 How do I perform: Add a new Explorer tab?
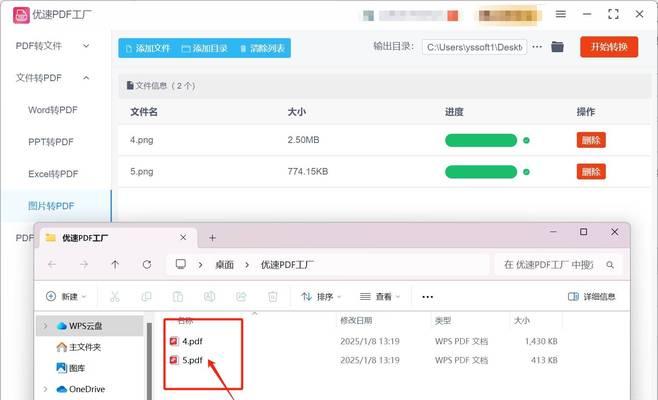tap(212, 238)
